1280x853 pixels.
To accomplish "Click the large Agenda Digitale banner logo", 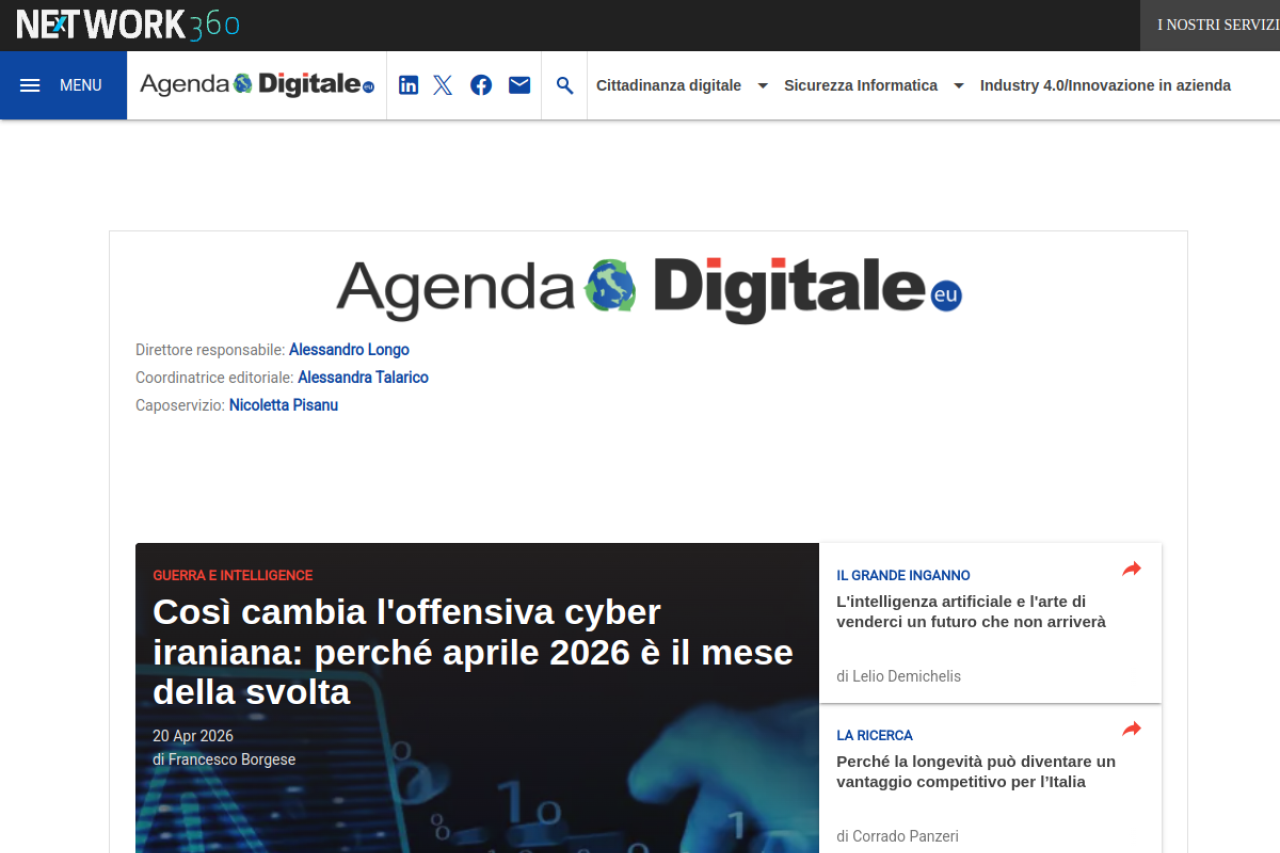I will pyautogui.click(x=648, y=288).
